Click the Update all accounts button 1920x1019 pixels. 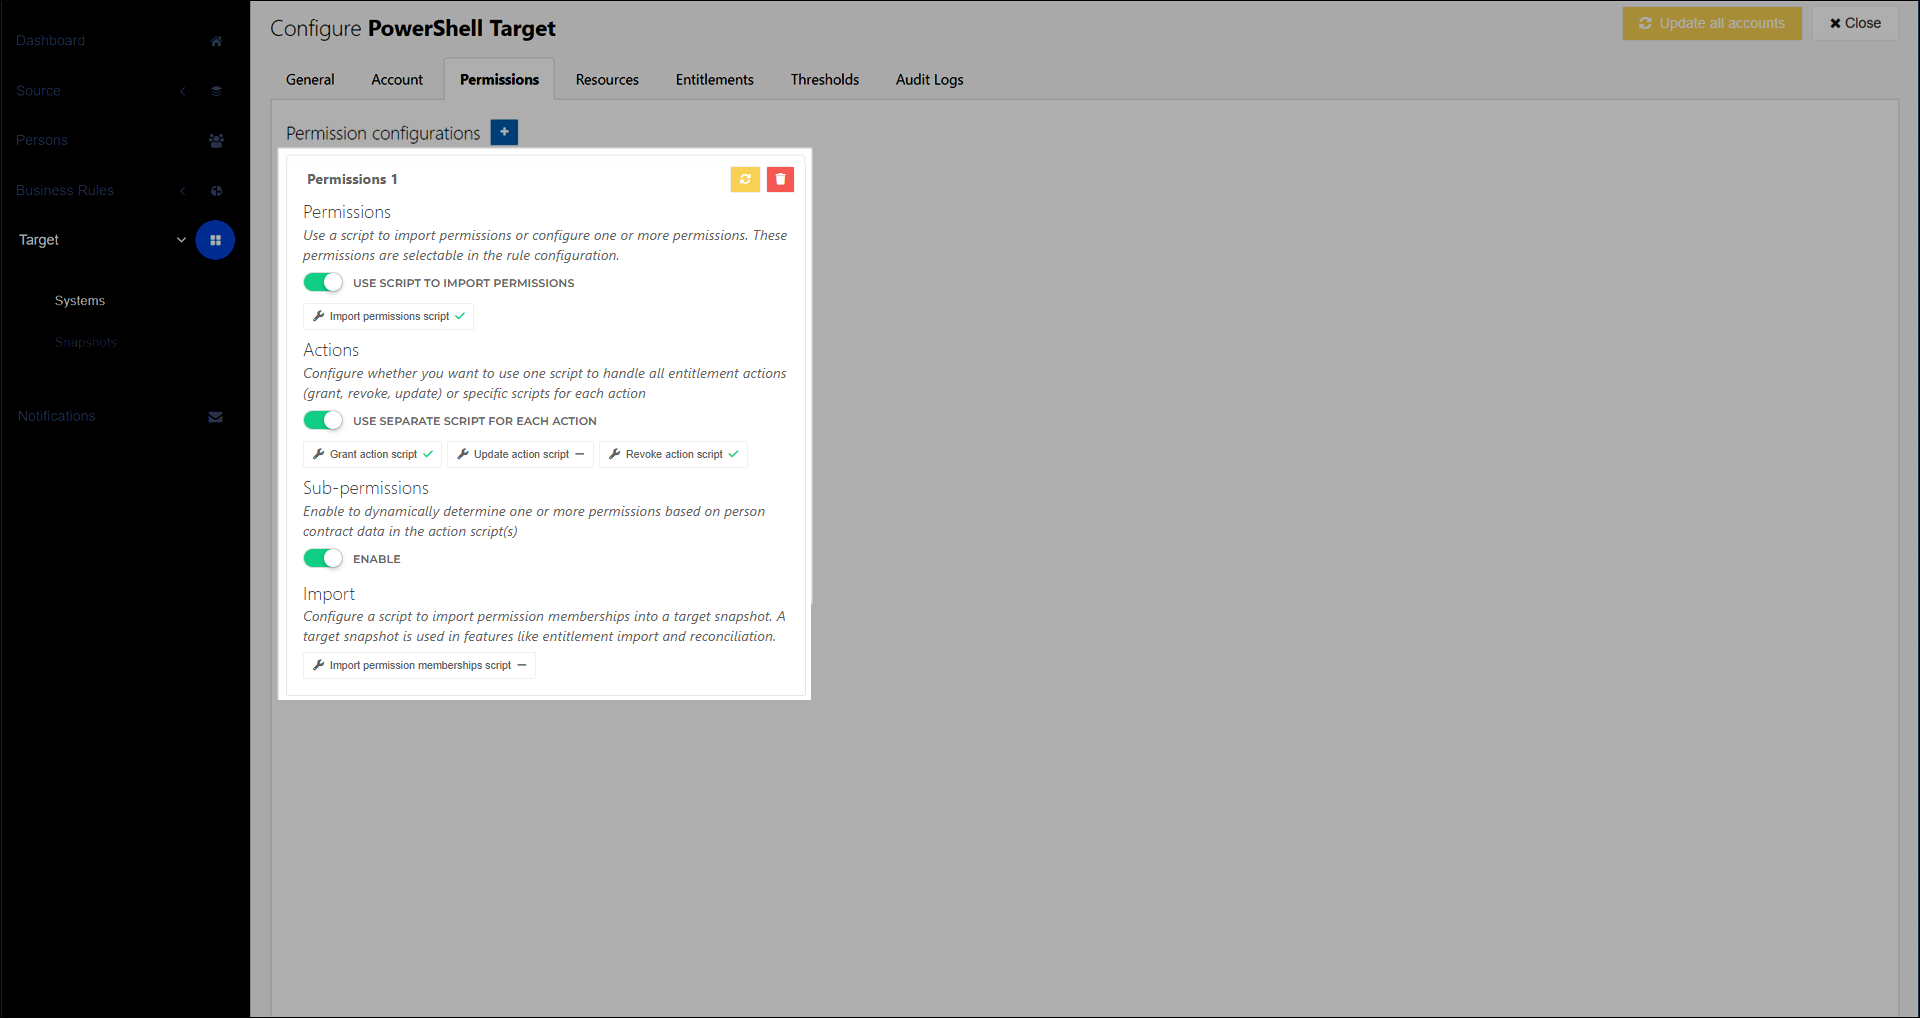coord(1712,22)
